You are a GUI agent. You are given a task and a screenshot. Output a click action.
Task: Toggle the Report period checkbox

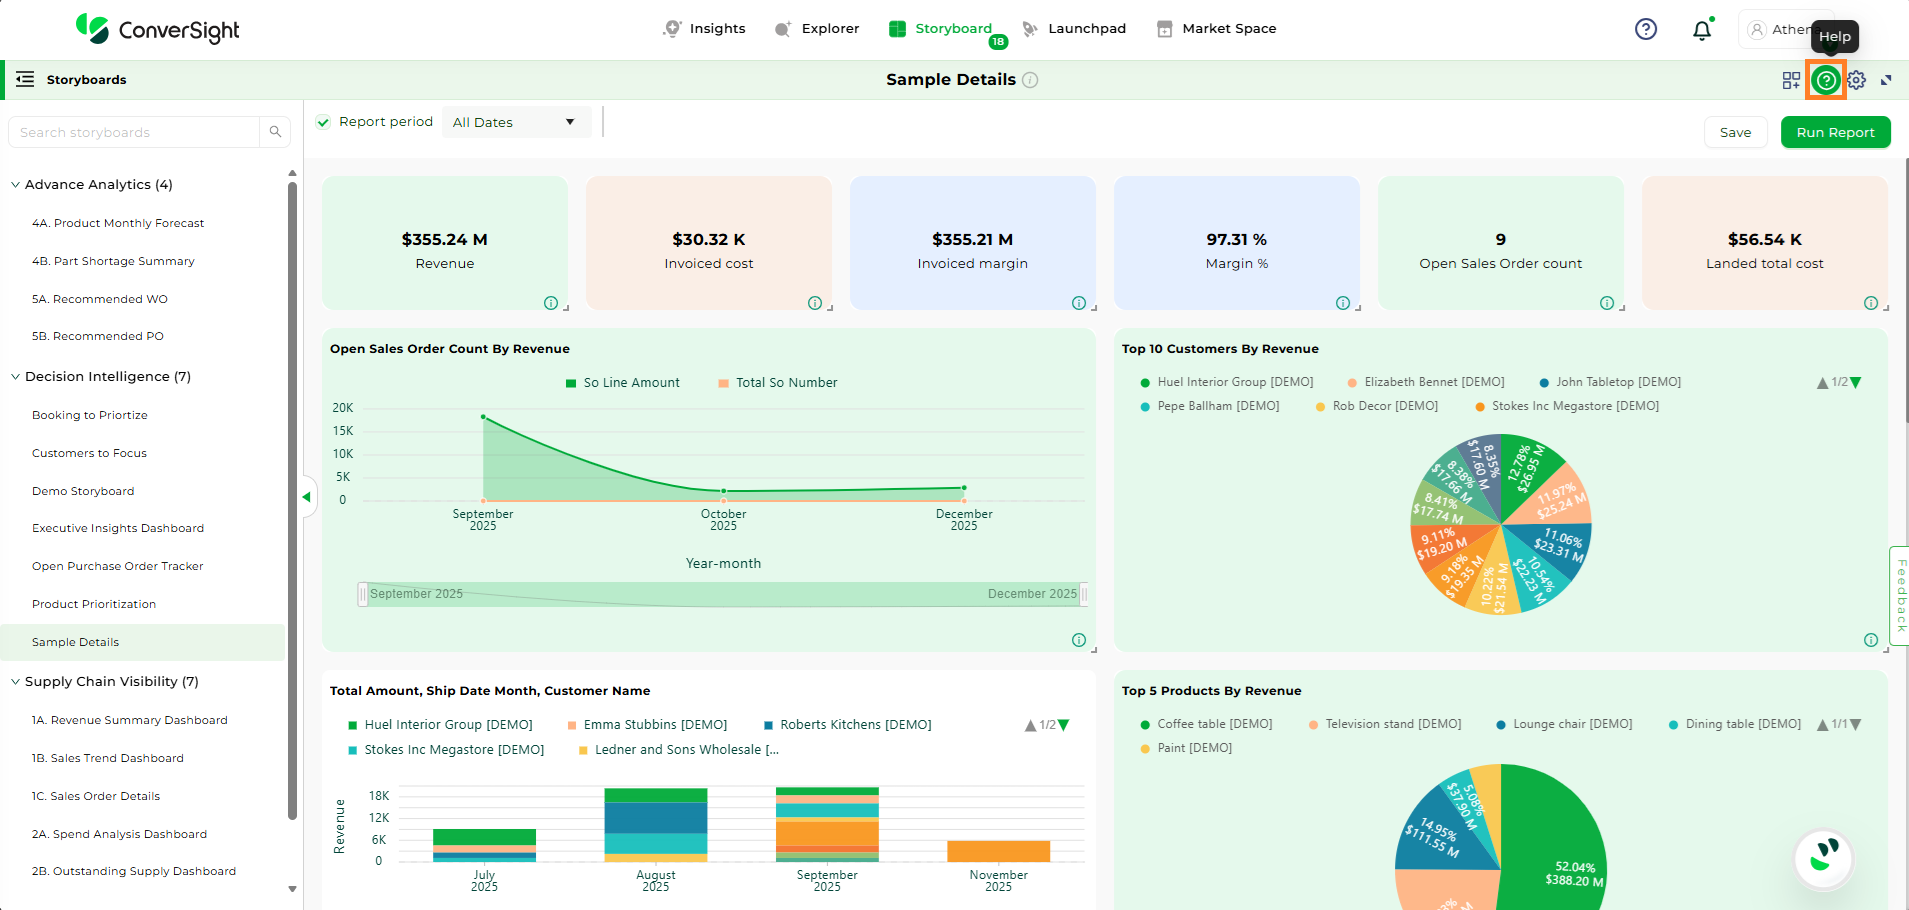323,122
